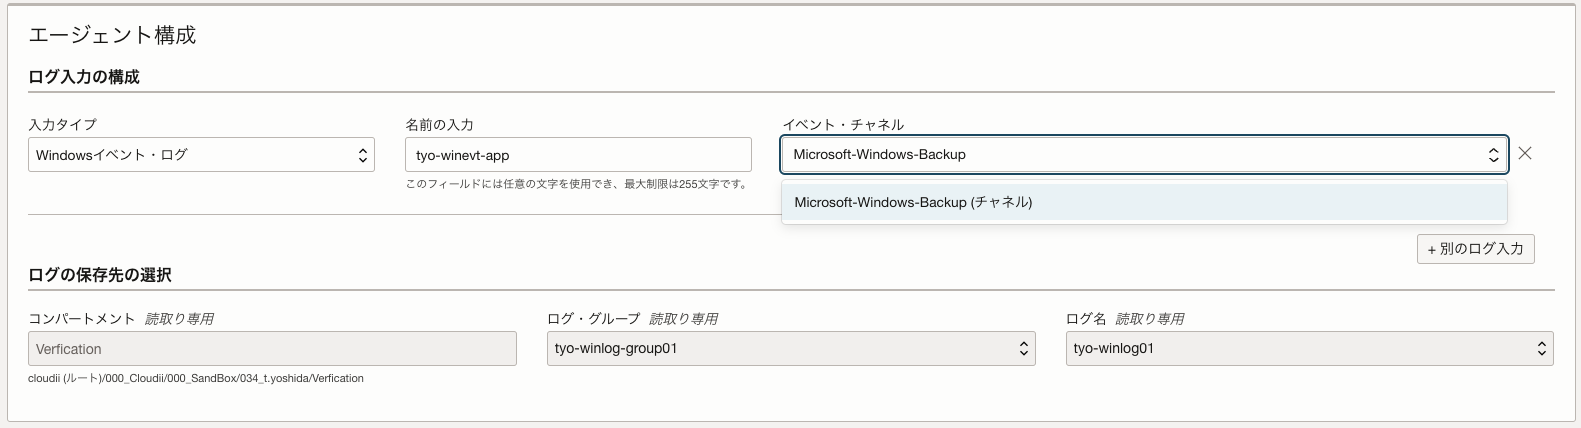1581x428 pixels.
Task: Click the 255文字 limit hint text
Action: pos(576,185)
